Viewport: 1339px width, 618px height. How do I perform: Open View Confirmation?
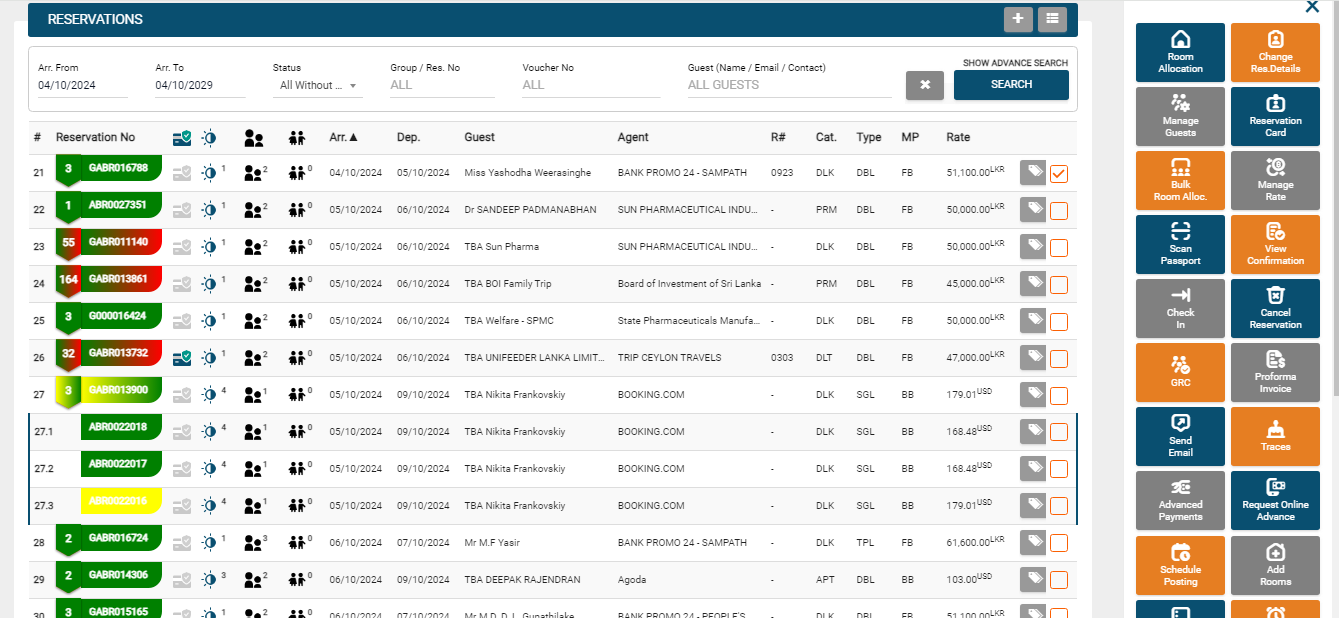point(1275,245)
